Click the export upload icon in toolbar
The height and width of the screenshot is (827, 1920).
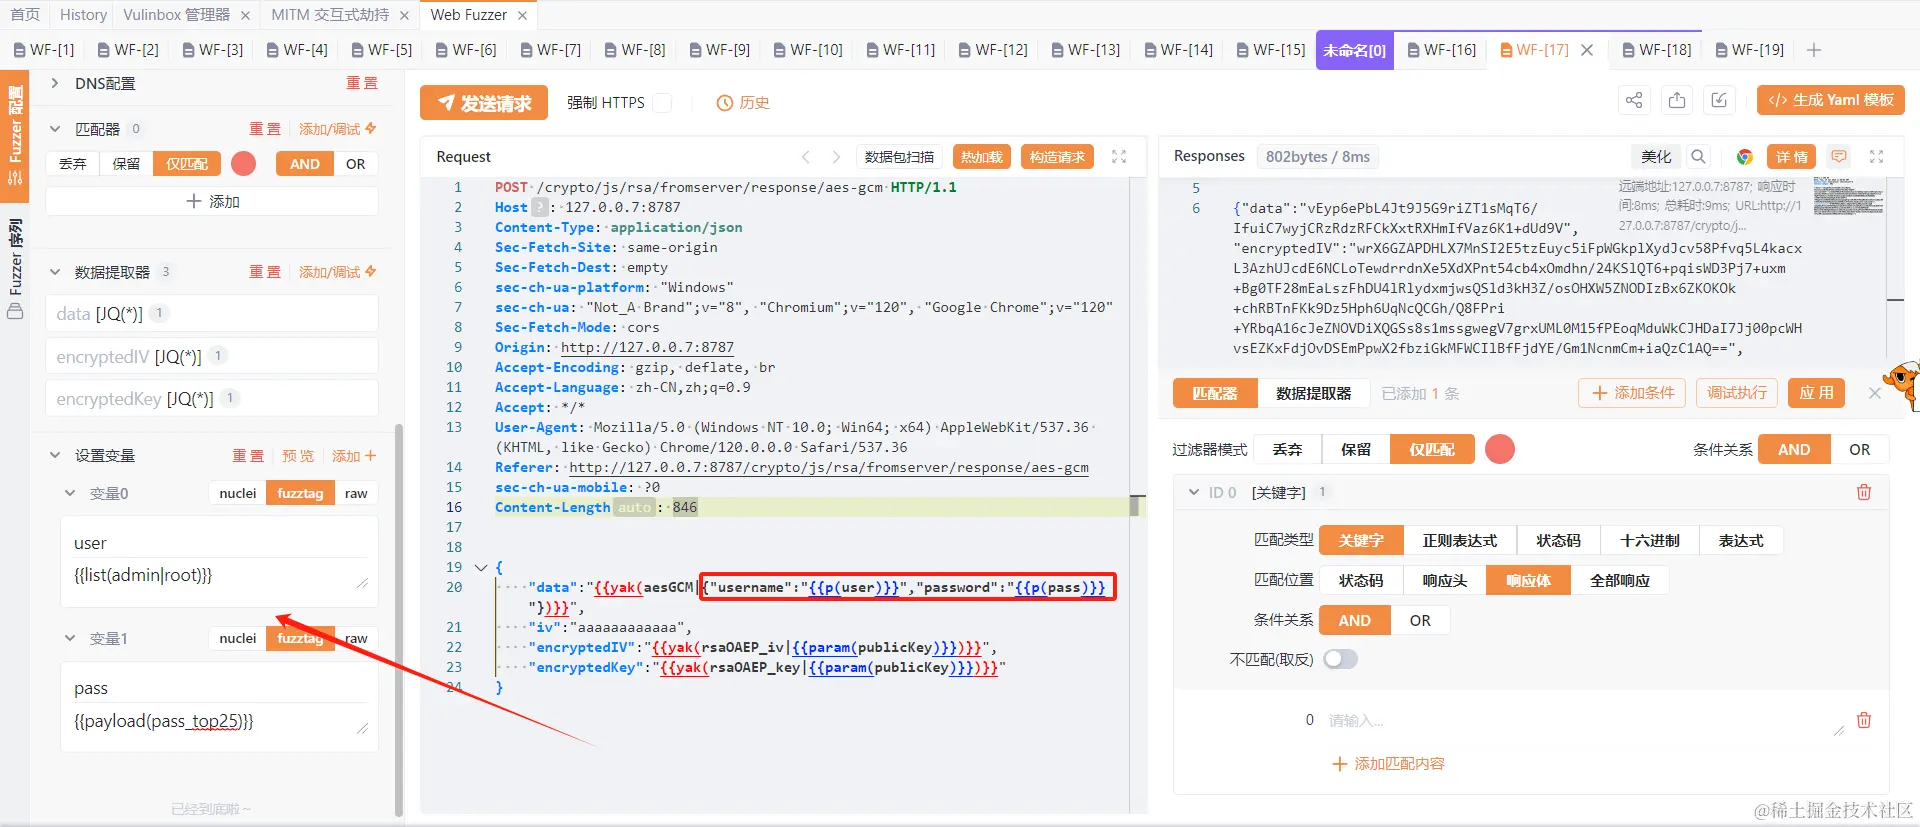click(1677, 101)
